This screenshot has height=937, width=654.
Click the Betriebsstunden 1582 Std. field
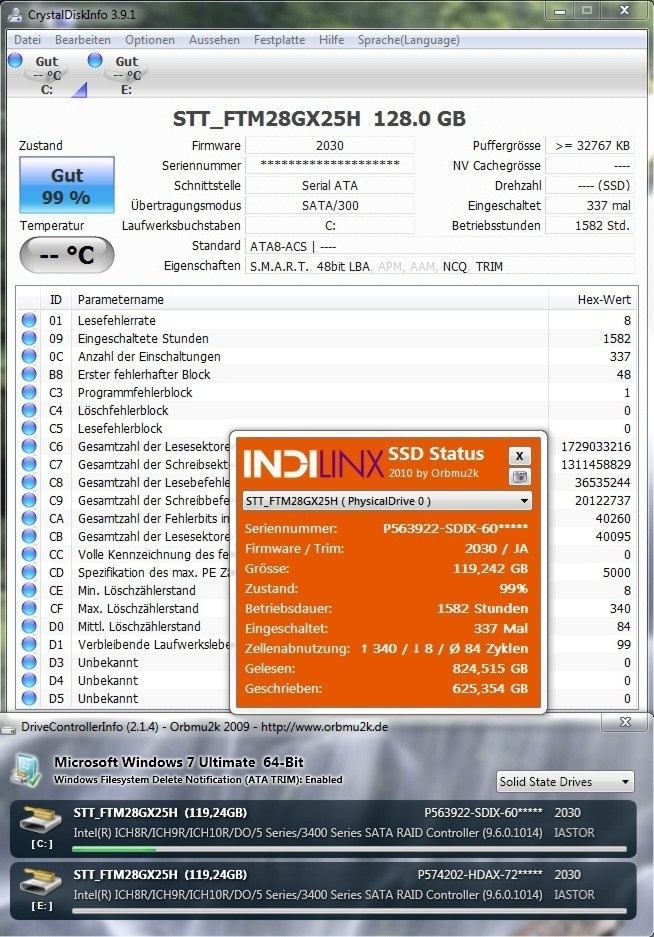590,225
